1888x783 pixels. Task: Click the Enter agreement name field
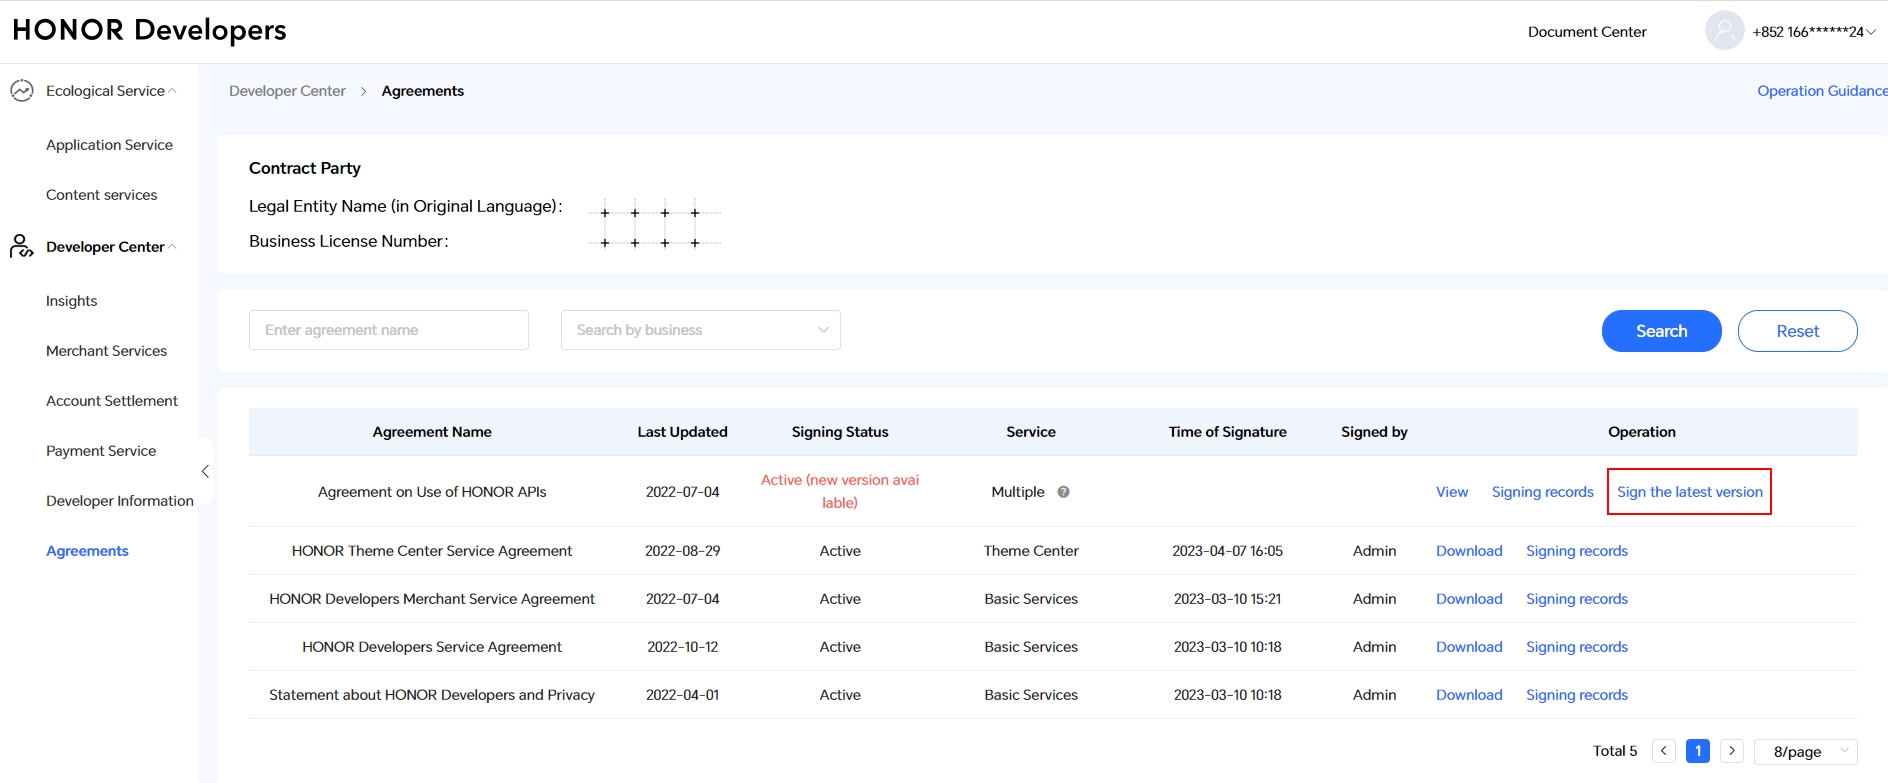[388, 330]
